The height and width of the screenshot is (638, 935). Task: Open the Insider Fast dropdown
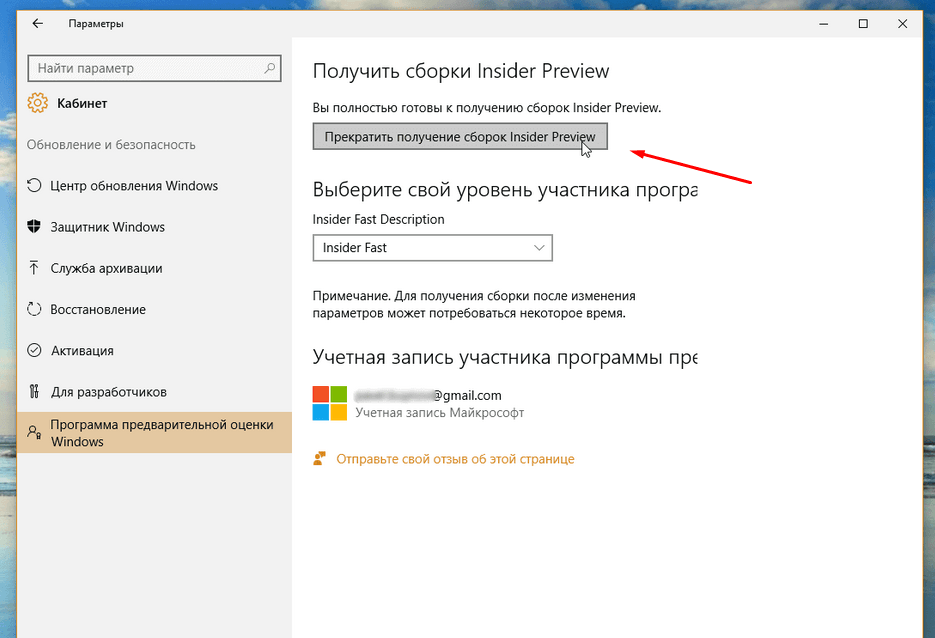tap(432, 247)
